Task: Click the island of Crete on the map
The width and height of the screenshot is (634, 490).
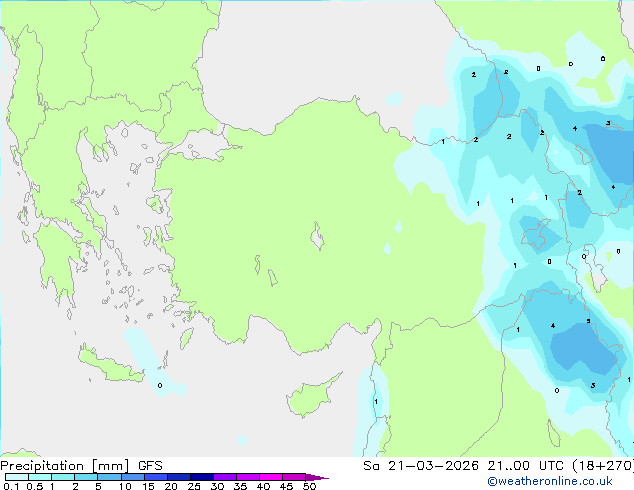Action: tap(110, 364)
